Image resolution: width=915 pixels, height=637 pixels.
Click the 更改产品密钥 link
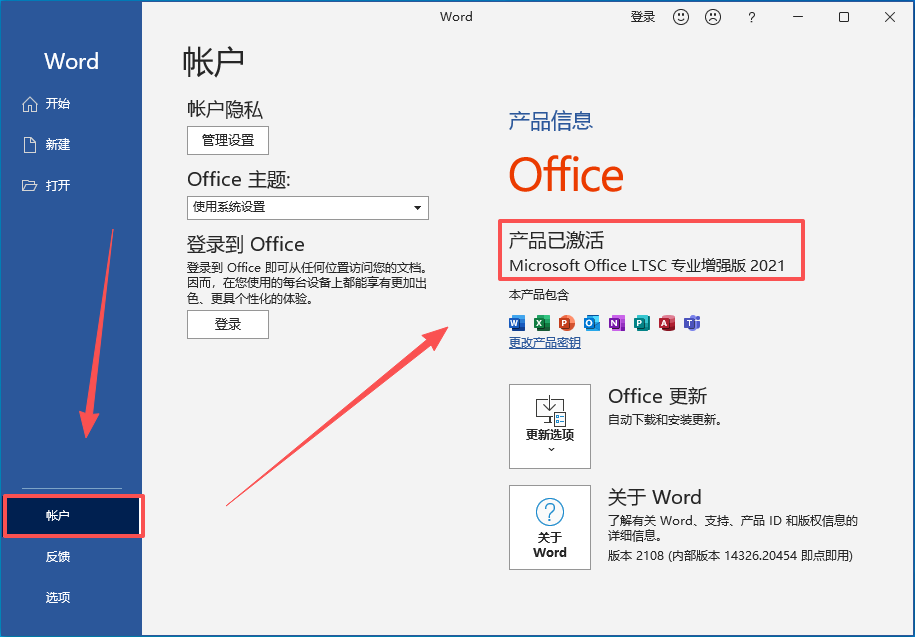pyautogui.click(x=544, y=342)
